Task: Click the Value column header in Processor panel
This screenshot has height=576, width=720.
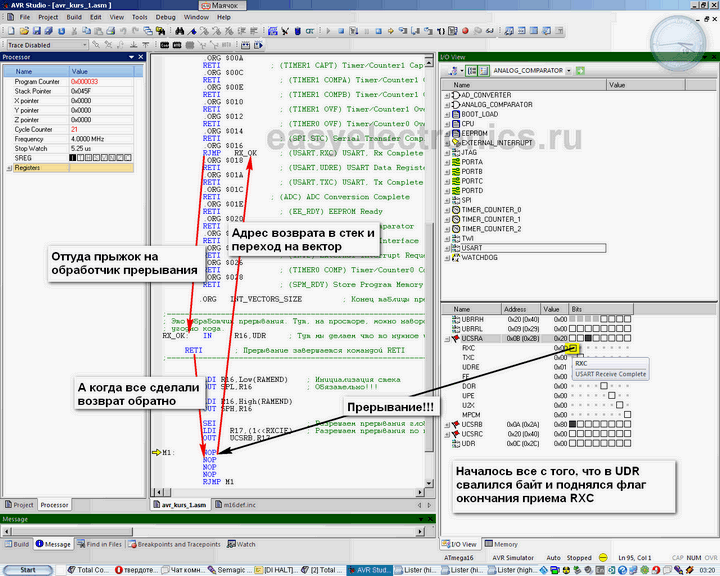Action: tap(101, 72)
